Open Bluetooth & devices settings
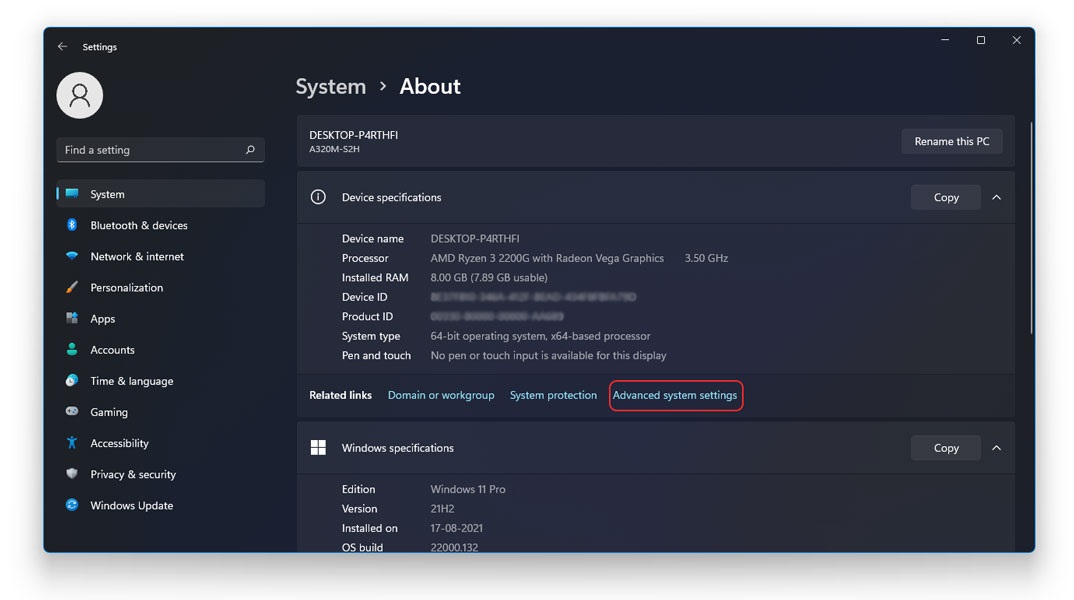Screen dimensions: 1074x600 tap(139, 225)
